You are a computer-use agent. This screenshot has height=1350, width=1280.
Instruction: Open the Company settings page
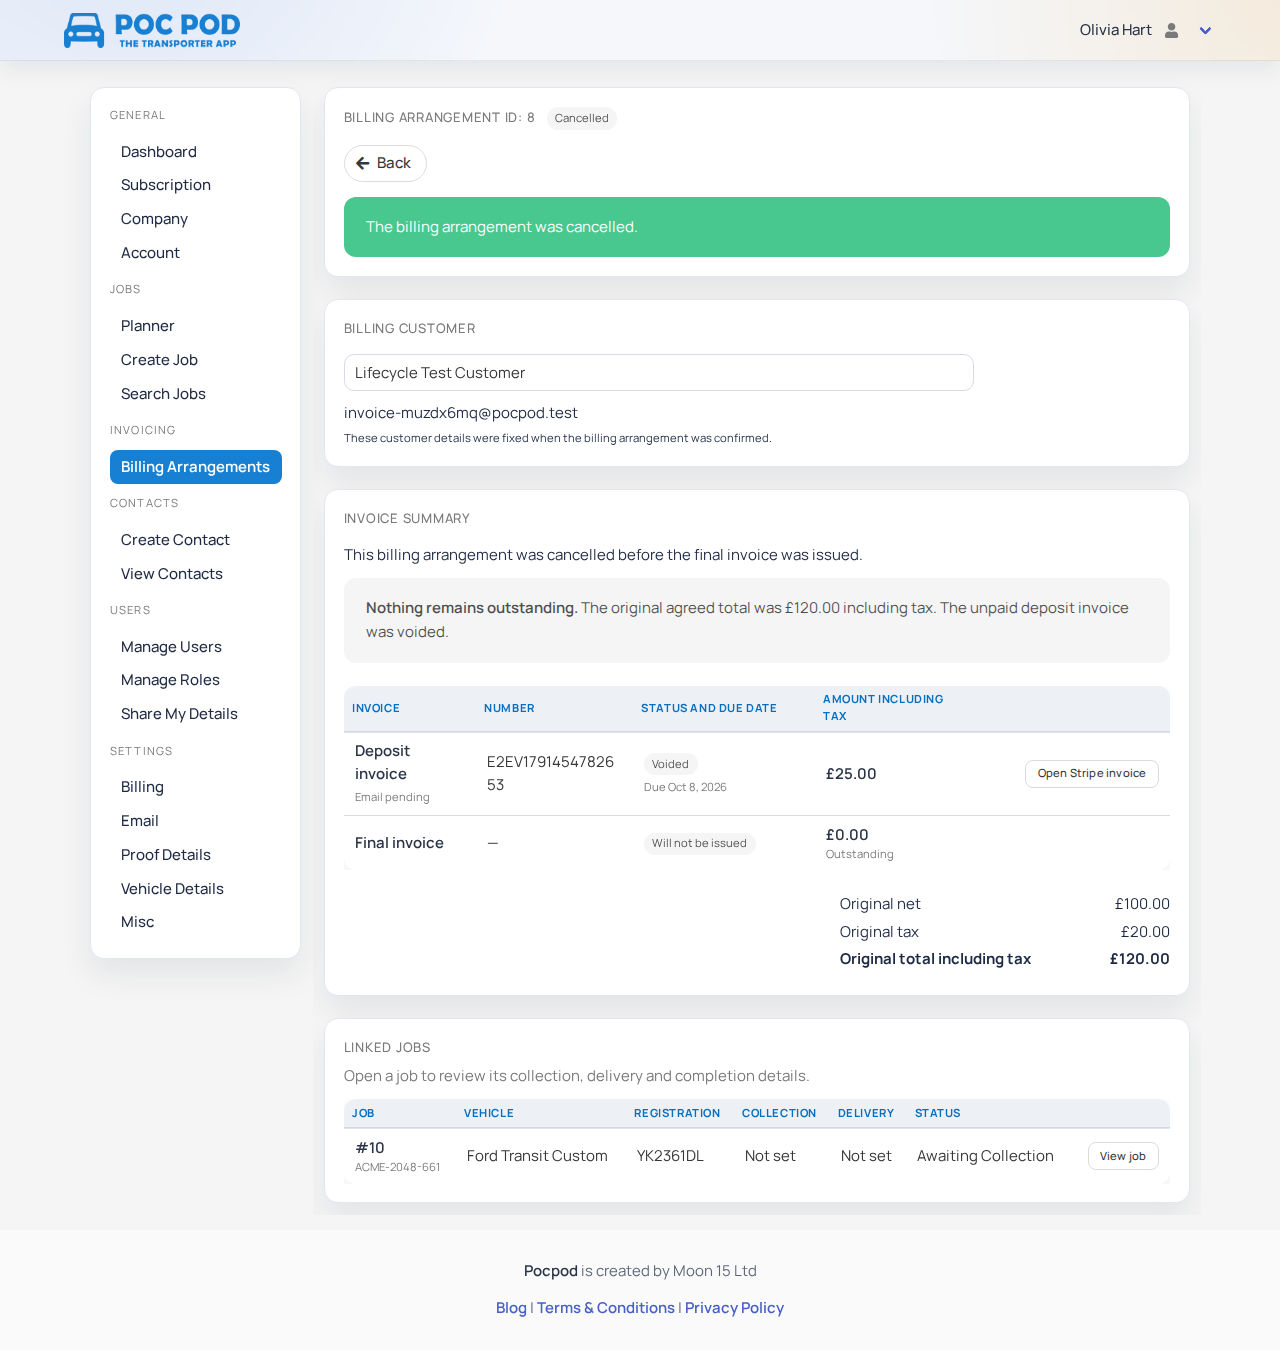click(154, 219)
